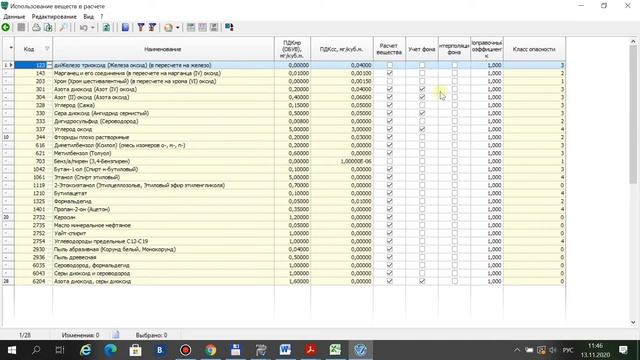Click the printer icon in toolbar

[36, 27]
